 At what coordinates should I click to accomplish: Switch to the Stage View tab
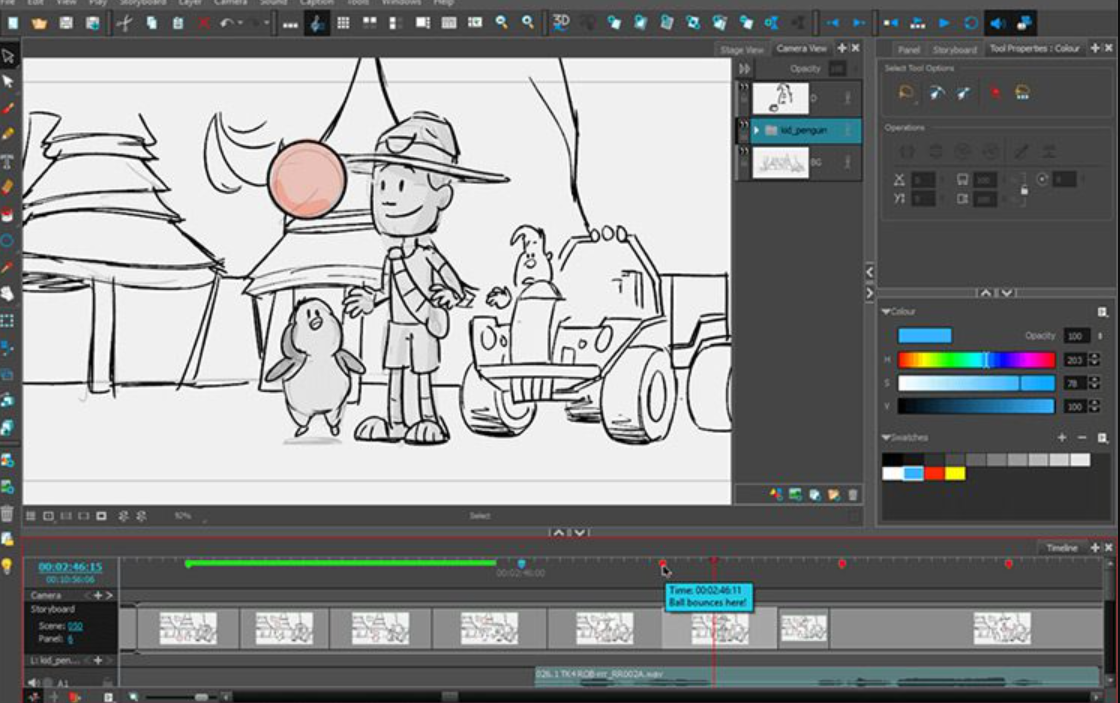[742, 49]
